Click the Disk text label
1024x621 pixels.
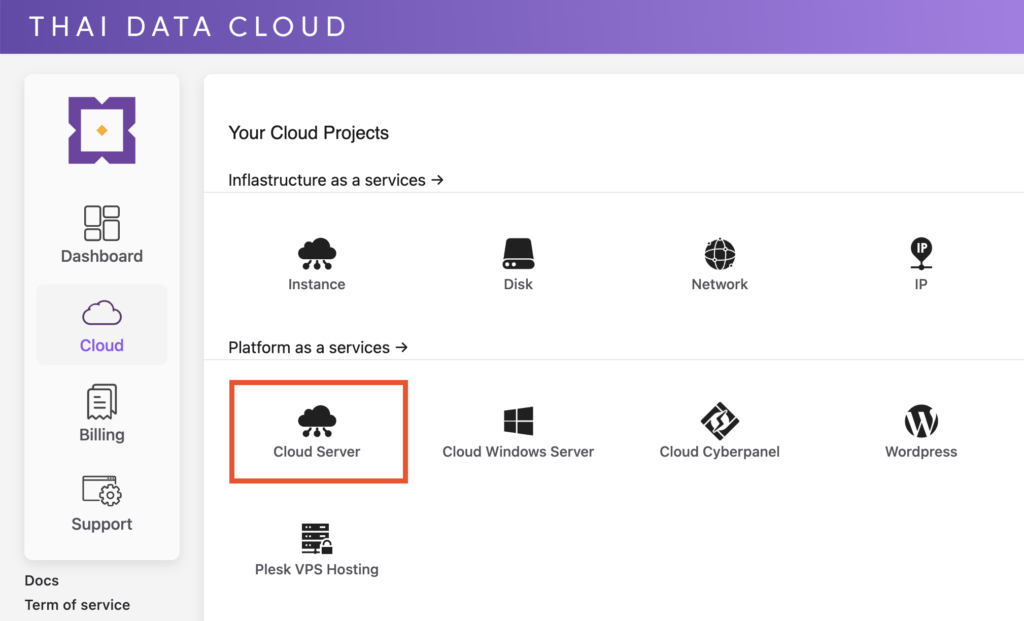[518, 284]
